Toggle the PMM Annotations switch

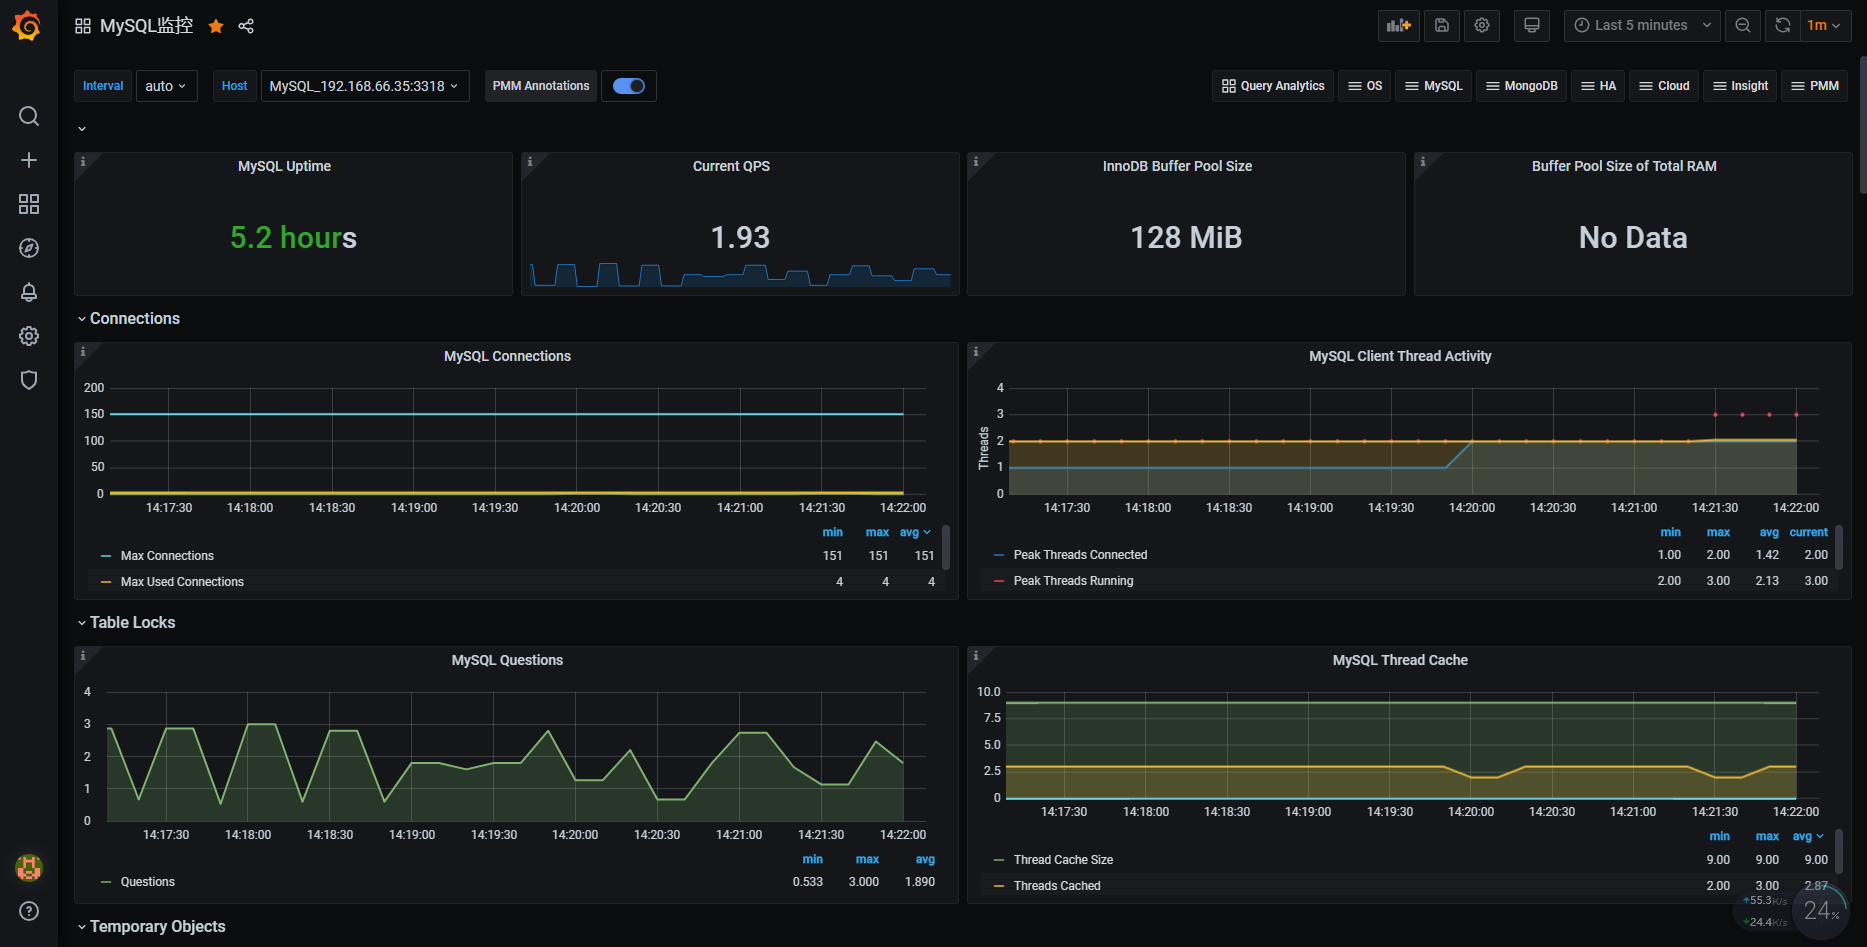pos(629,86)
